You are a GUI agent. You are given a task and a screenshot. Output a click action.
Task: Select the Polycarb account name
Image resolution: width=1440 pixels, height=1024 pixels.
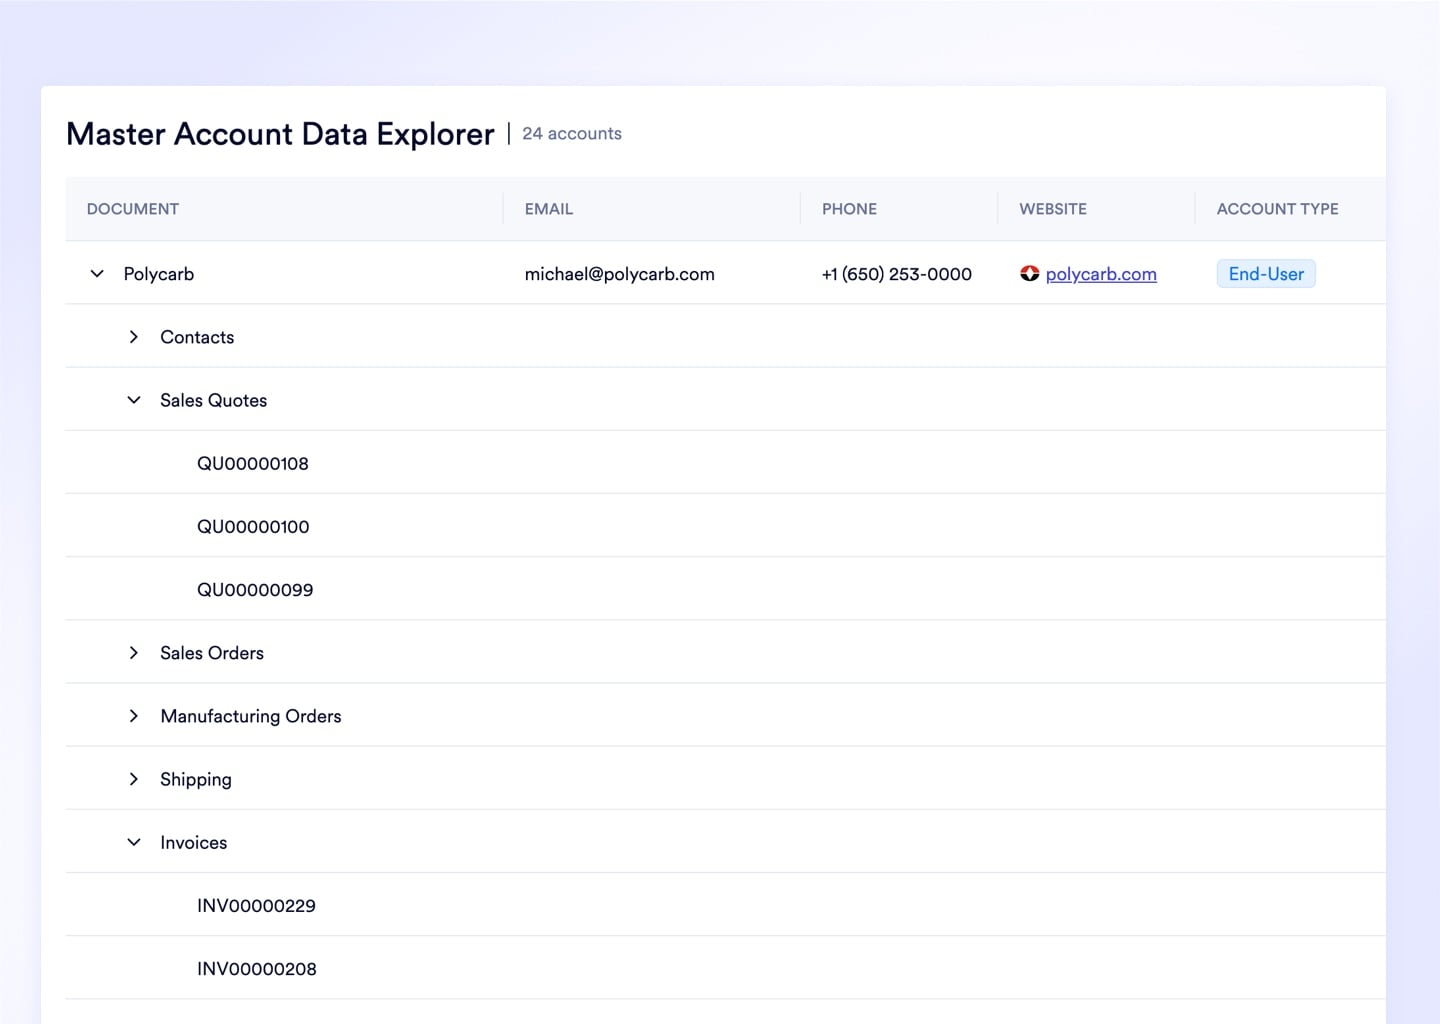point(159,274)
